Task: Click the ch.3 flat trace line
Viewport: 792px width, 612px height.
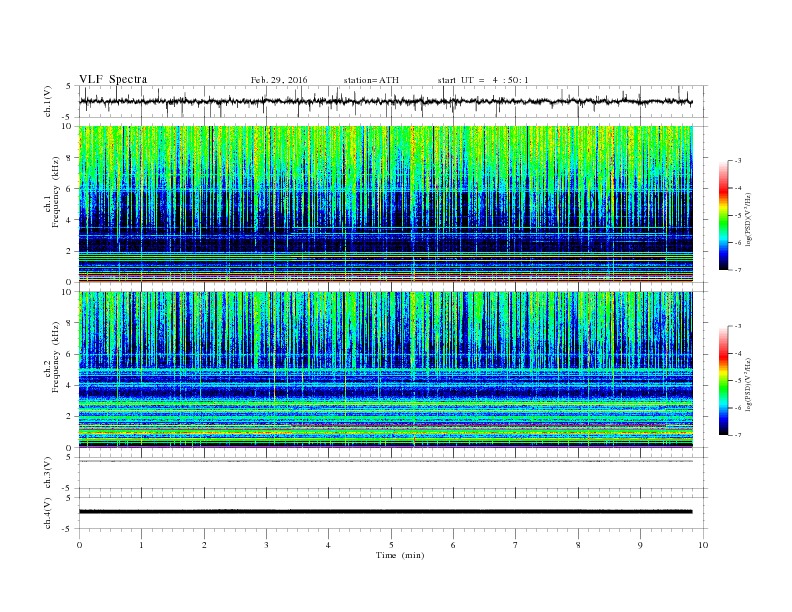Action: (385, 461)
